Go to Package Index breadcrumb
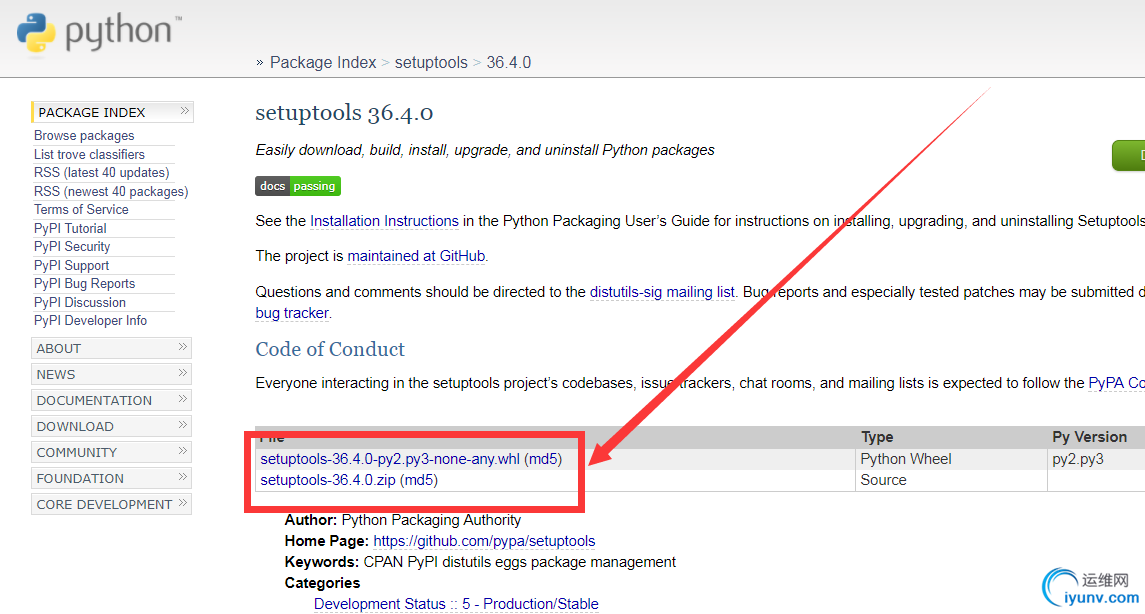Image resolution: width=1145 pixels, height=614 pixels. point(323,62)
